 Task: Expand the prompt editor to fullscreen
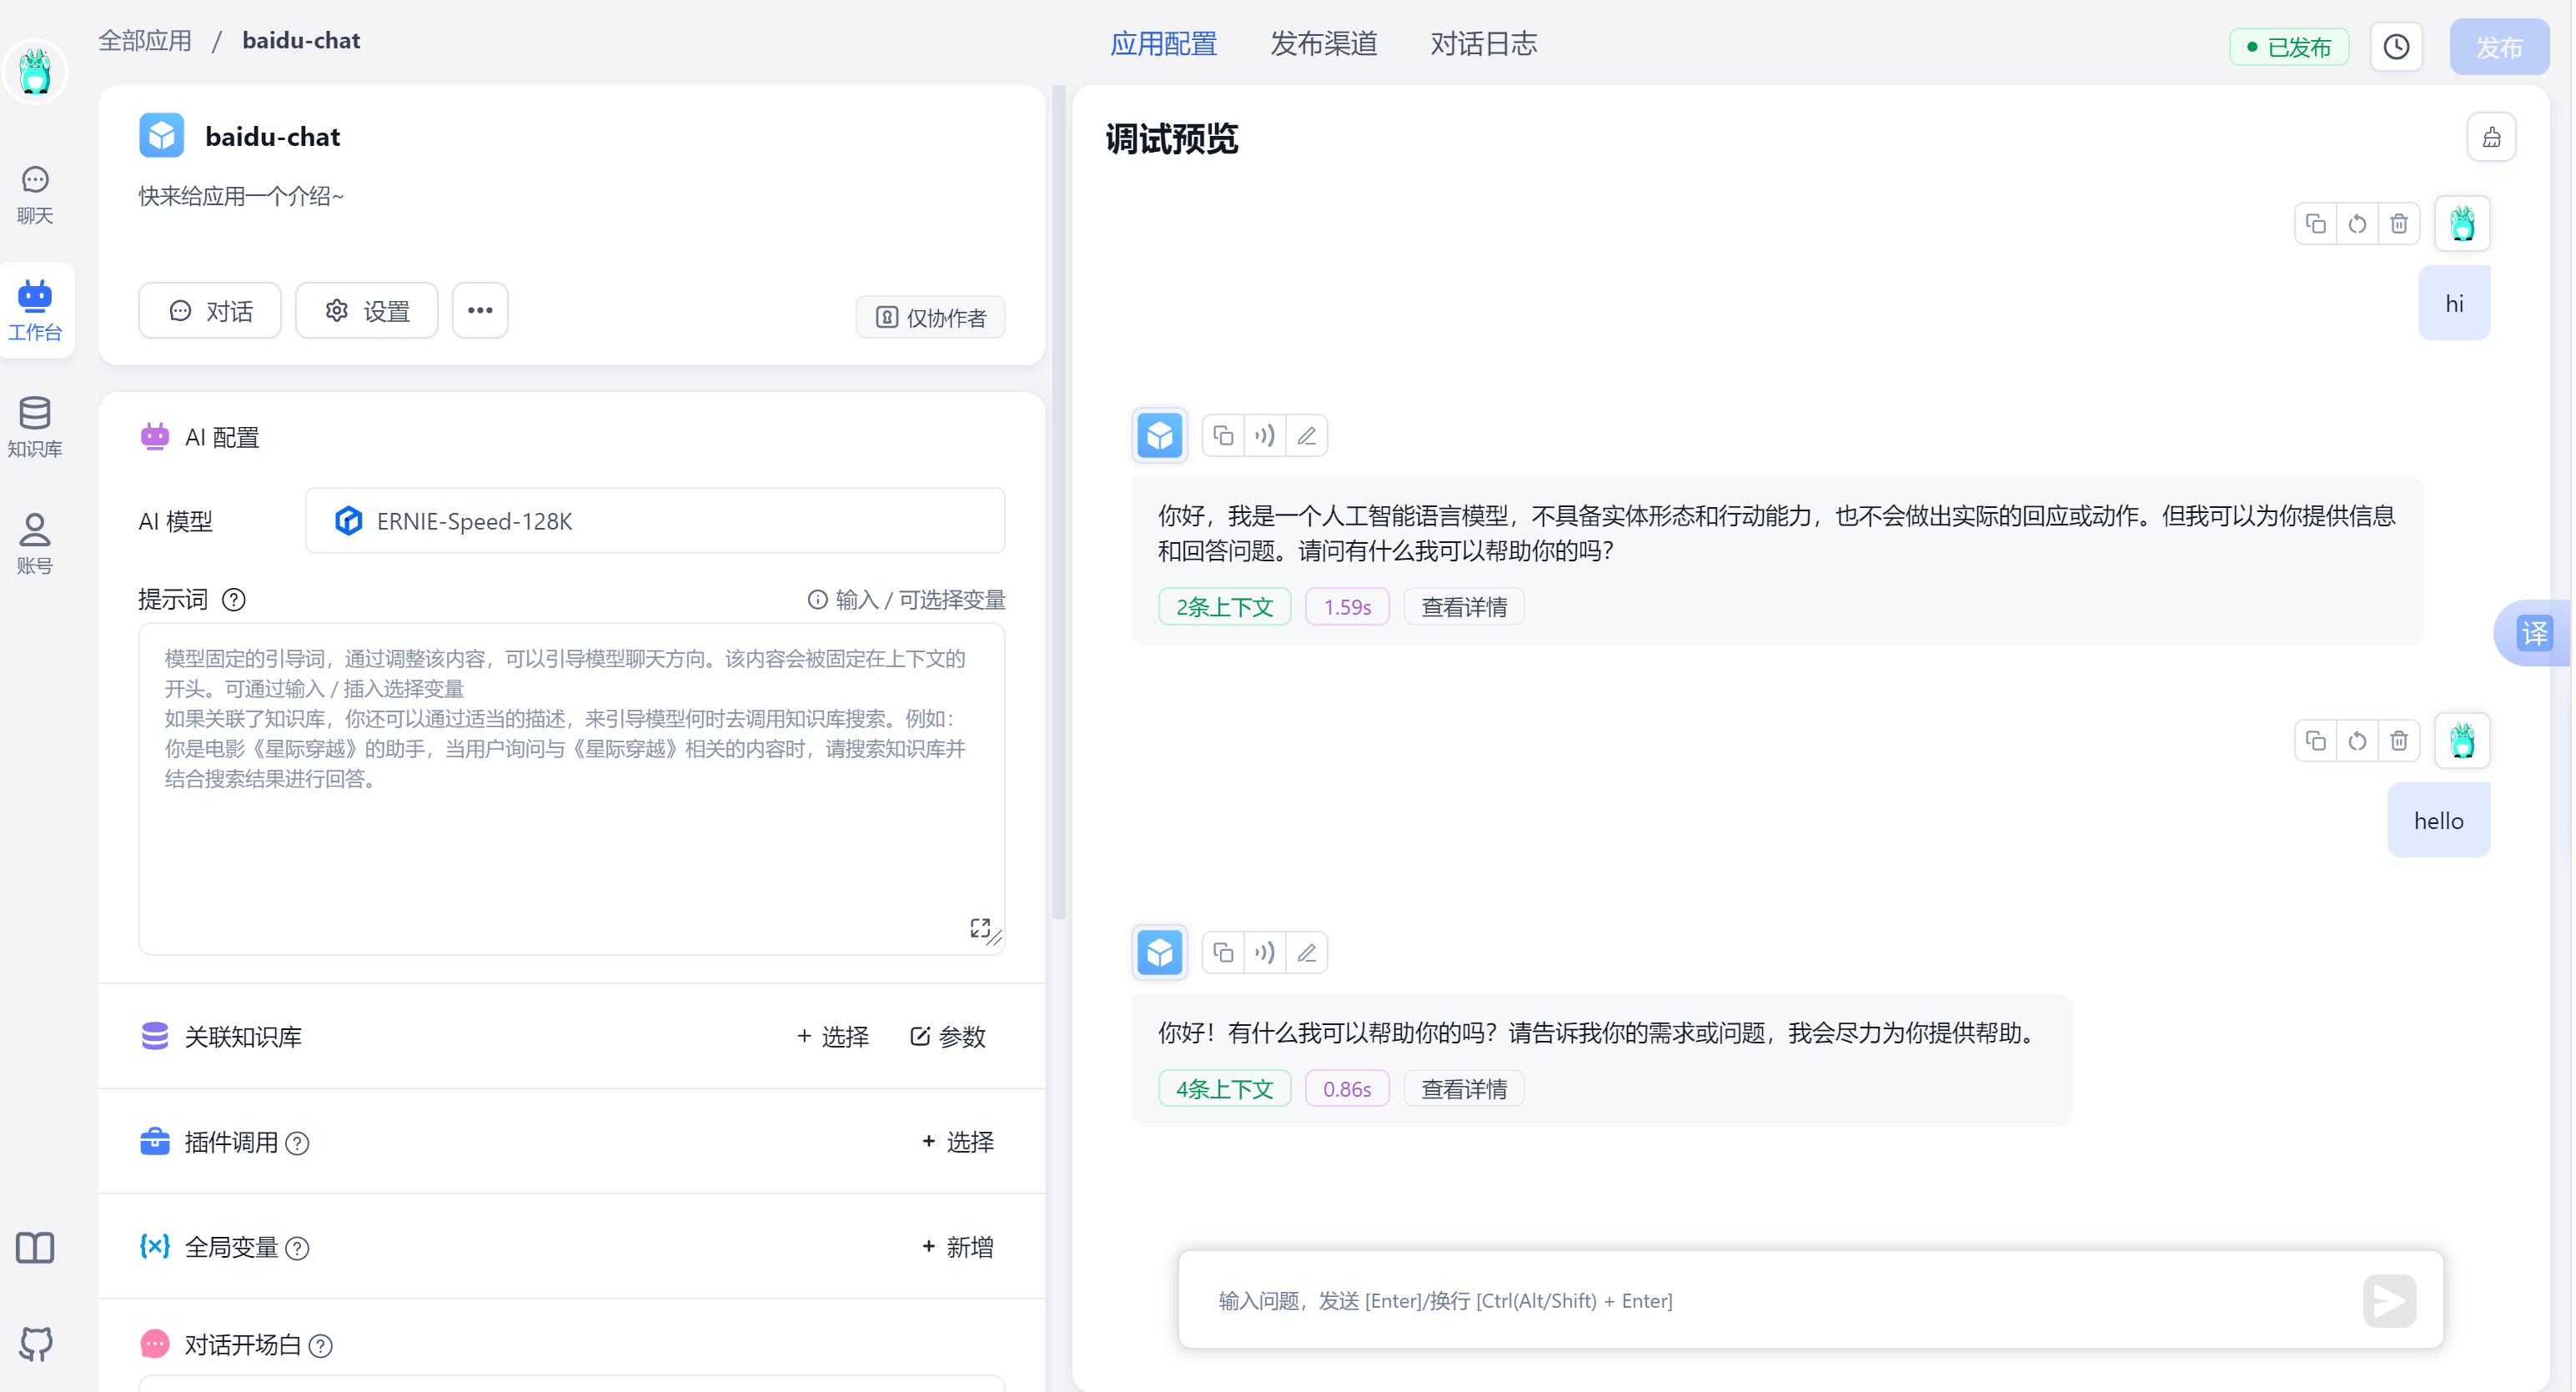pos(979,928)
